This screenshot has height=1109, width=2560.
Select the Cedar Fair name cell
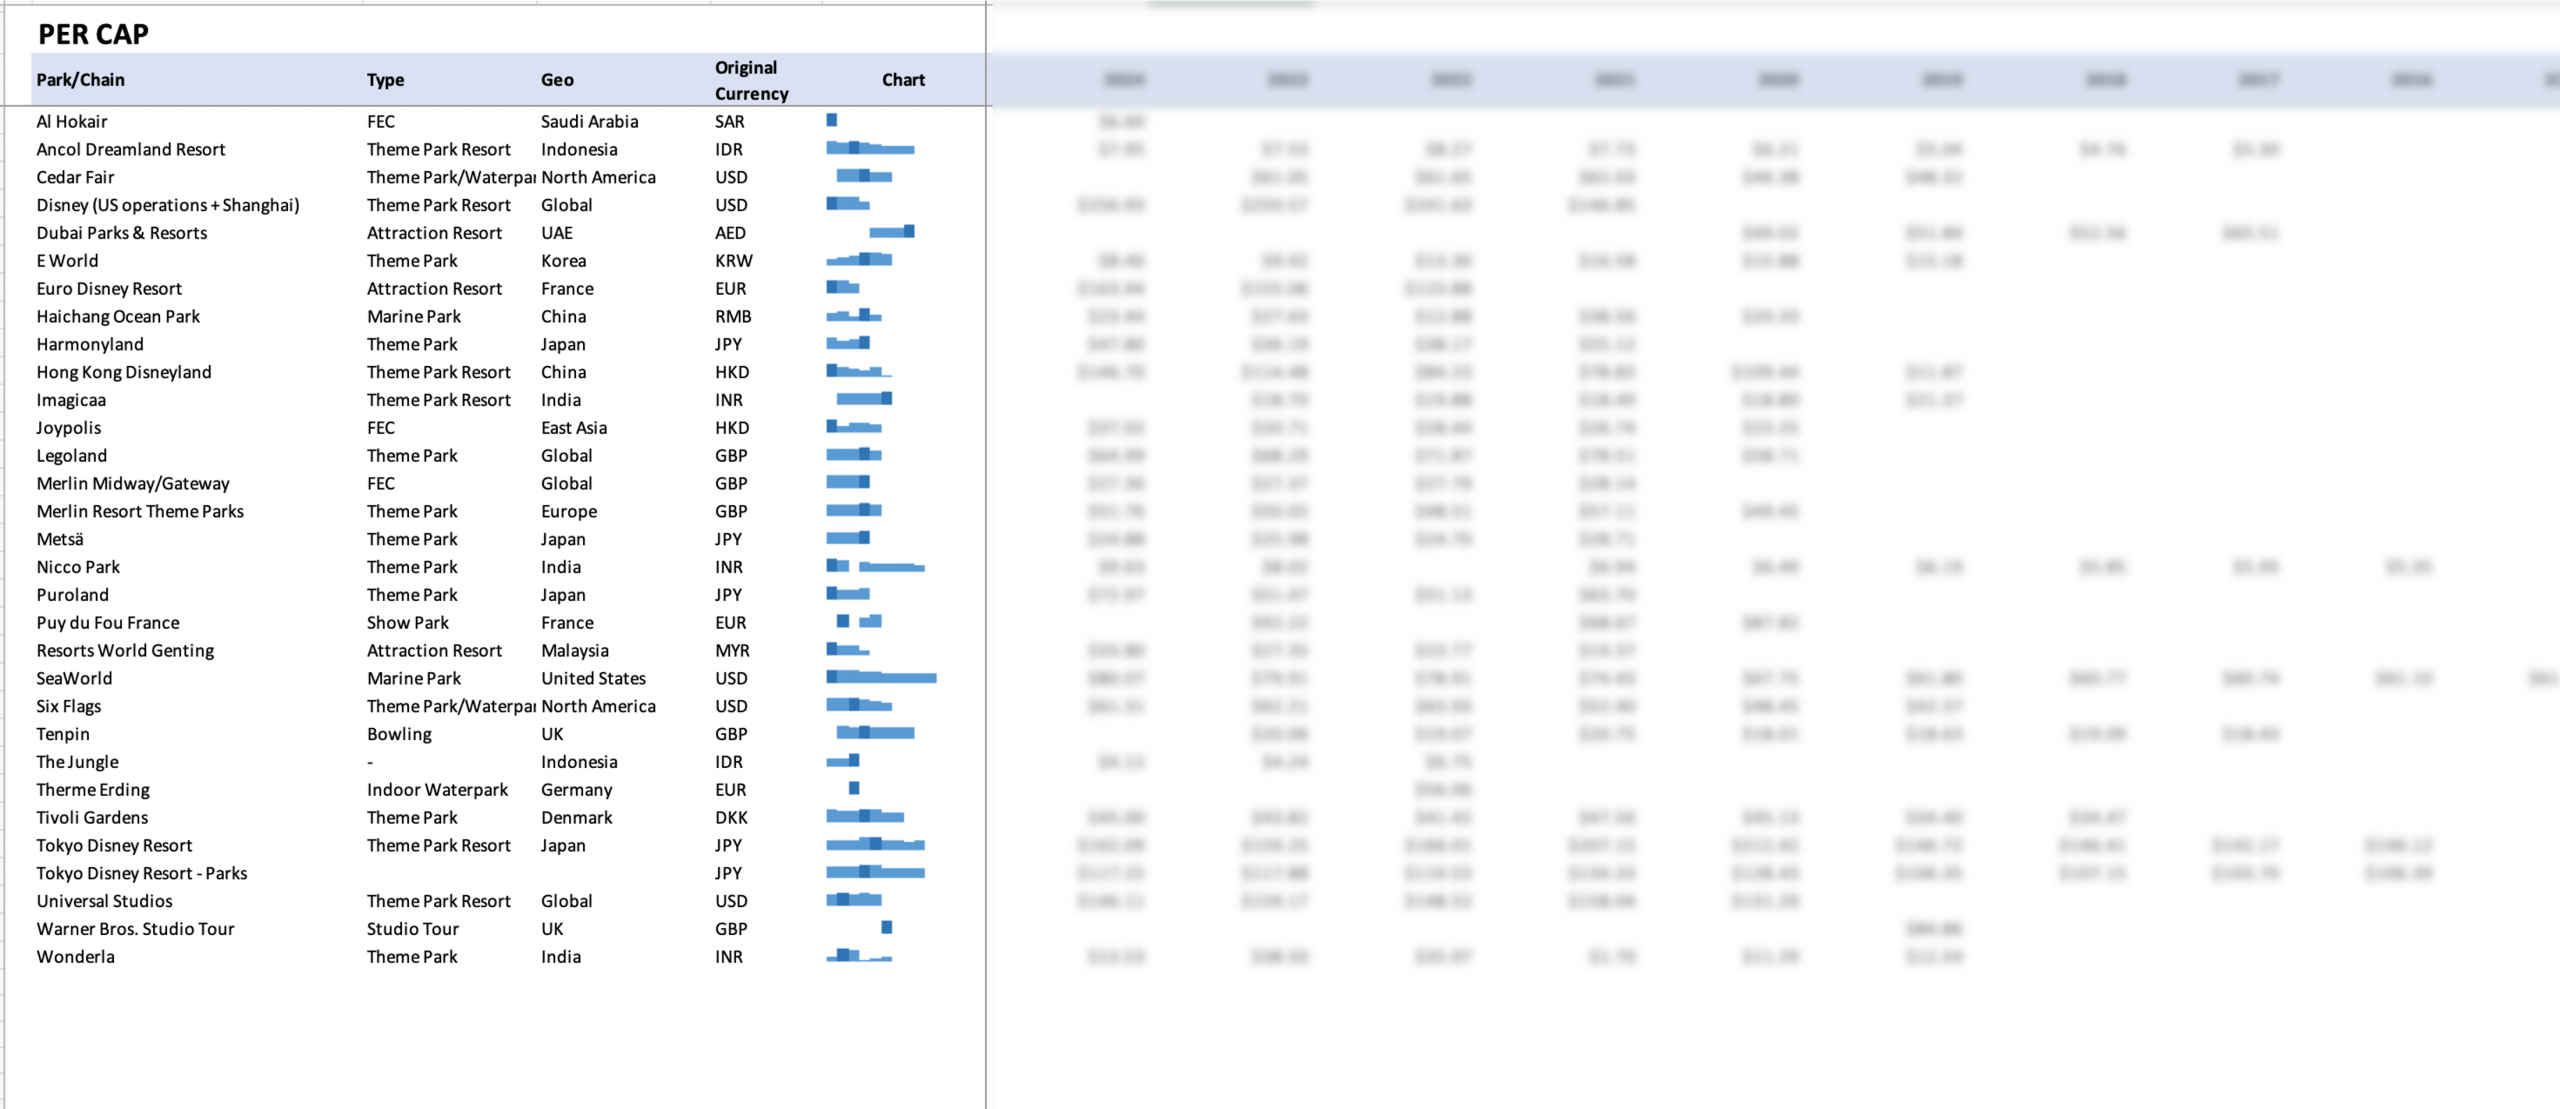tap(76, 177)
